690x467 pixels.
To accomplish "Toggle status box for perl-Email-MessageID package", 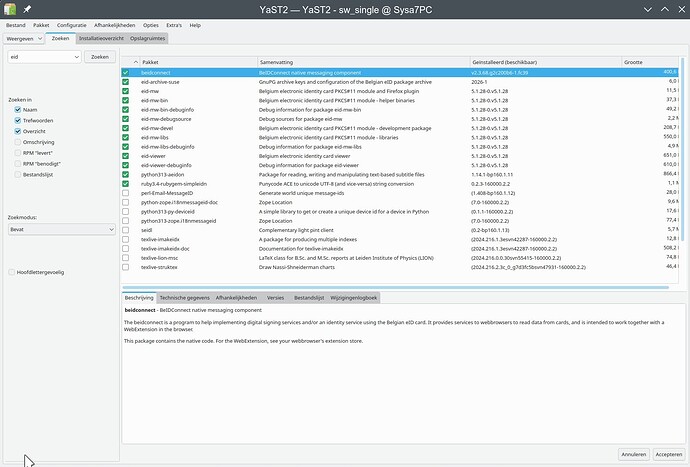I will pos(125,193).
